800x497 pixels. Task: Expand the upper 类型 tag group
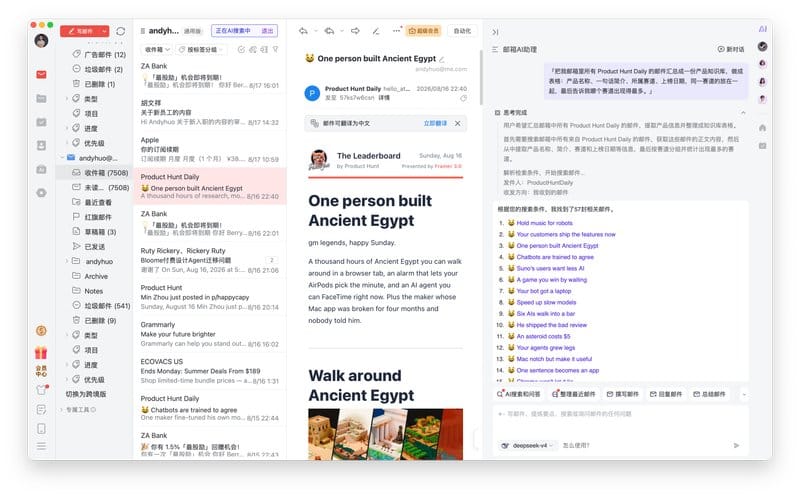click(67, 98)
